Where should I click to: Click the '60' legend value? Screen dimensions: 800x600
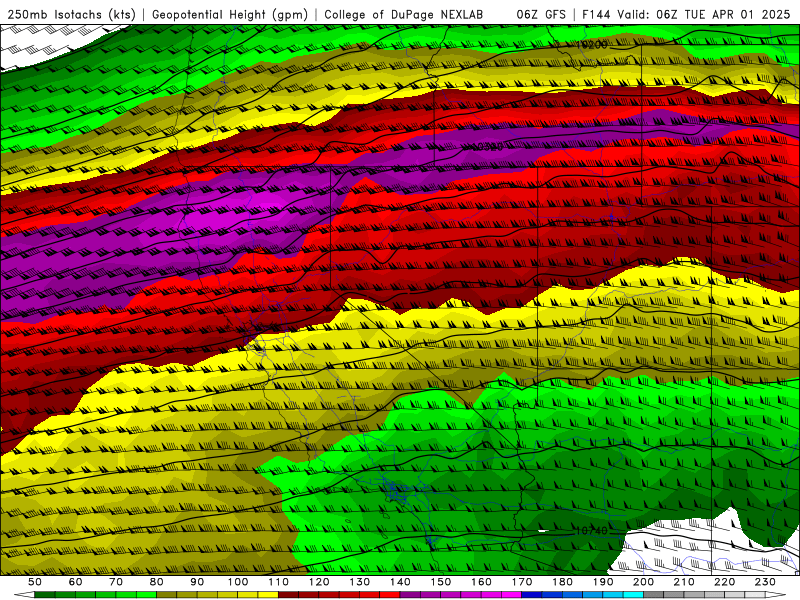tap(75, 582)
